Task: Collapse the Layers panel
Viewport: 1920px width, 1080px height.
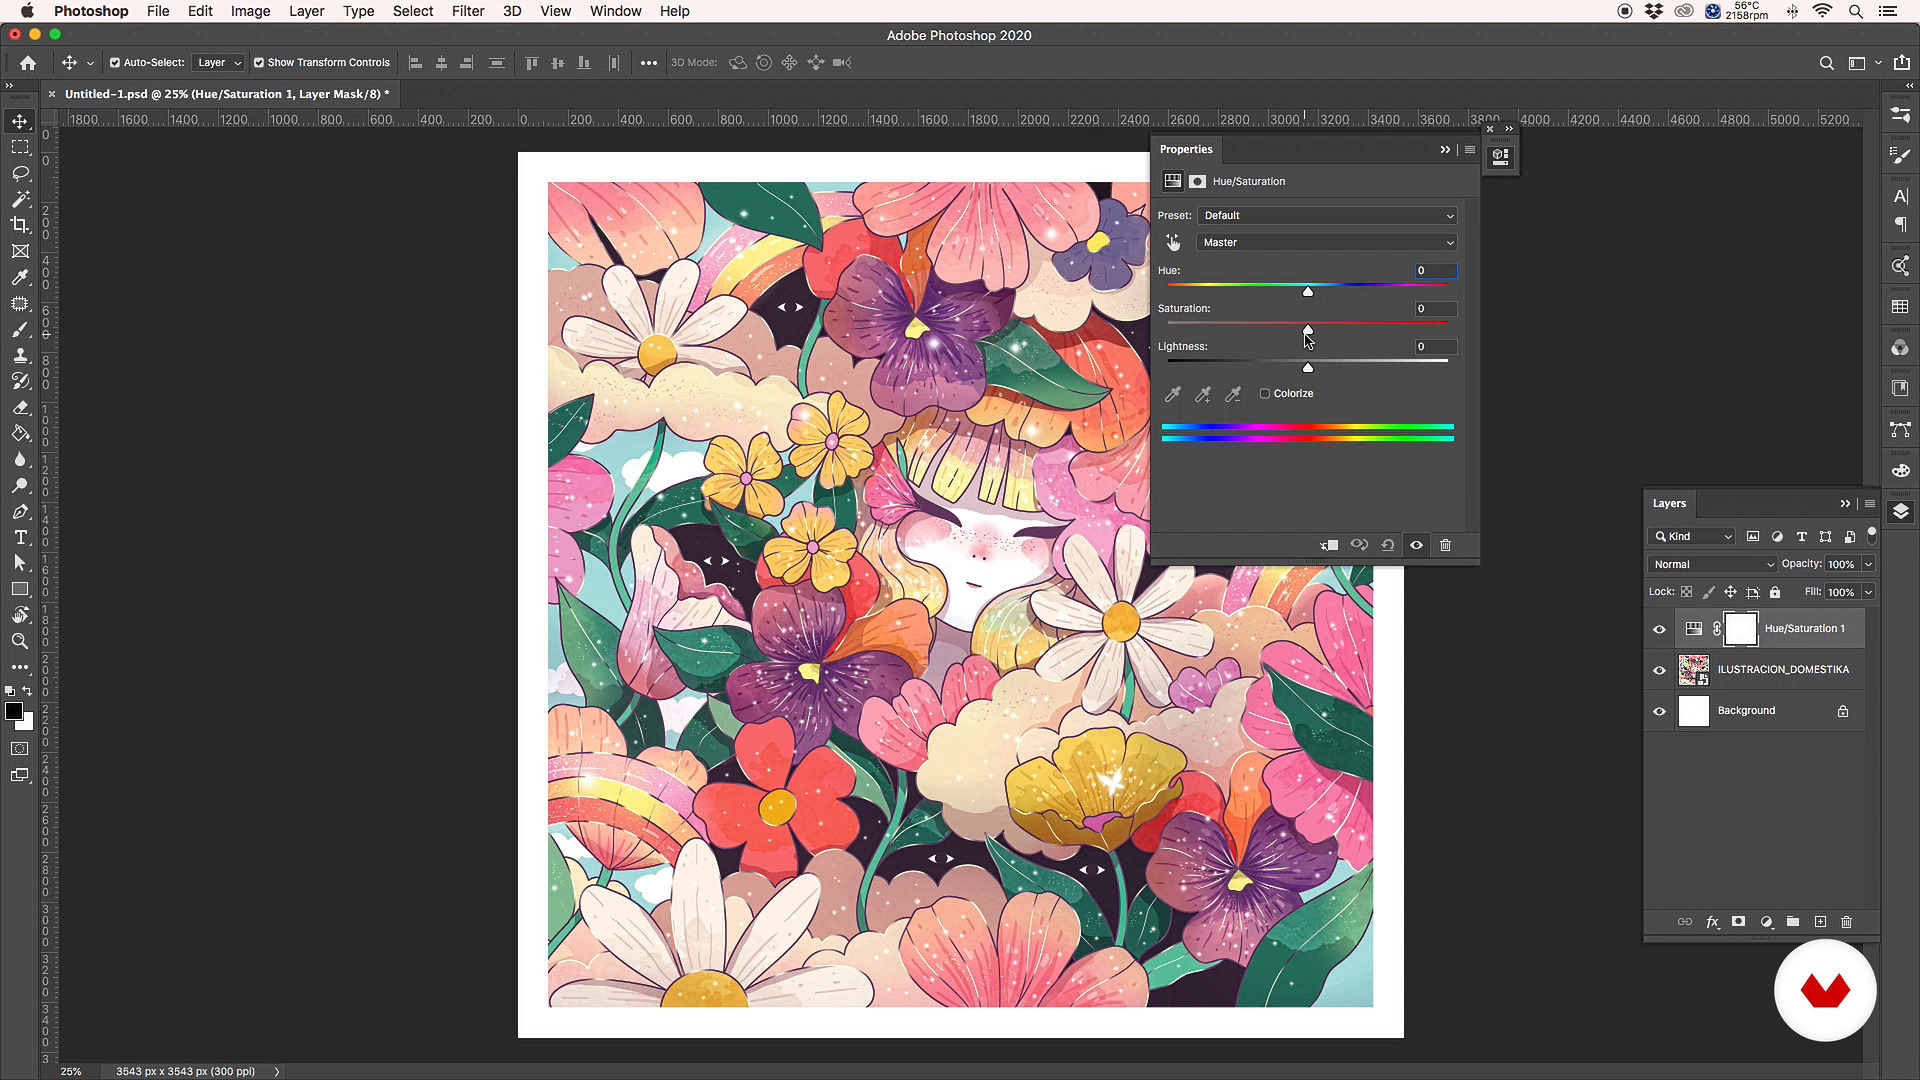Action: 1845,503
